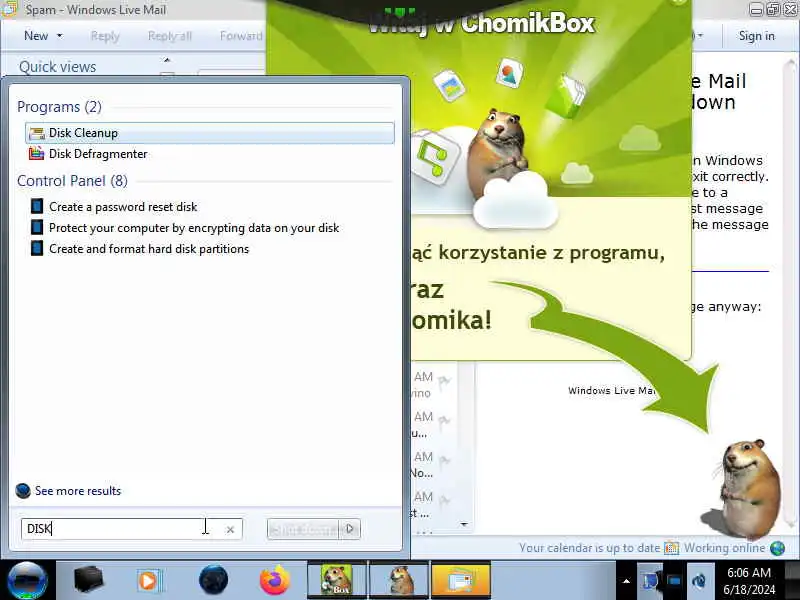Click the music note icon in ChomikBox banner
This screenshot has height=600, width=800.
pos(433,158)
